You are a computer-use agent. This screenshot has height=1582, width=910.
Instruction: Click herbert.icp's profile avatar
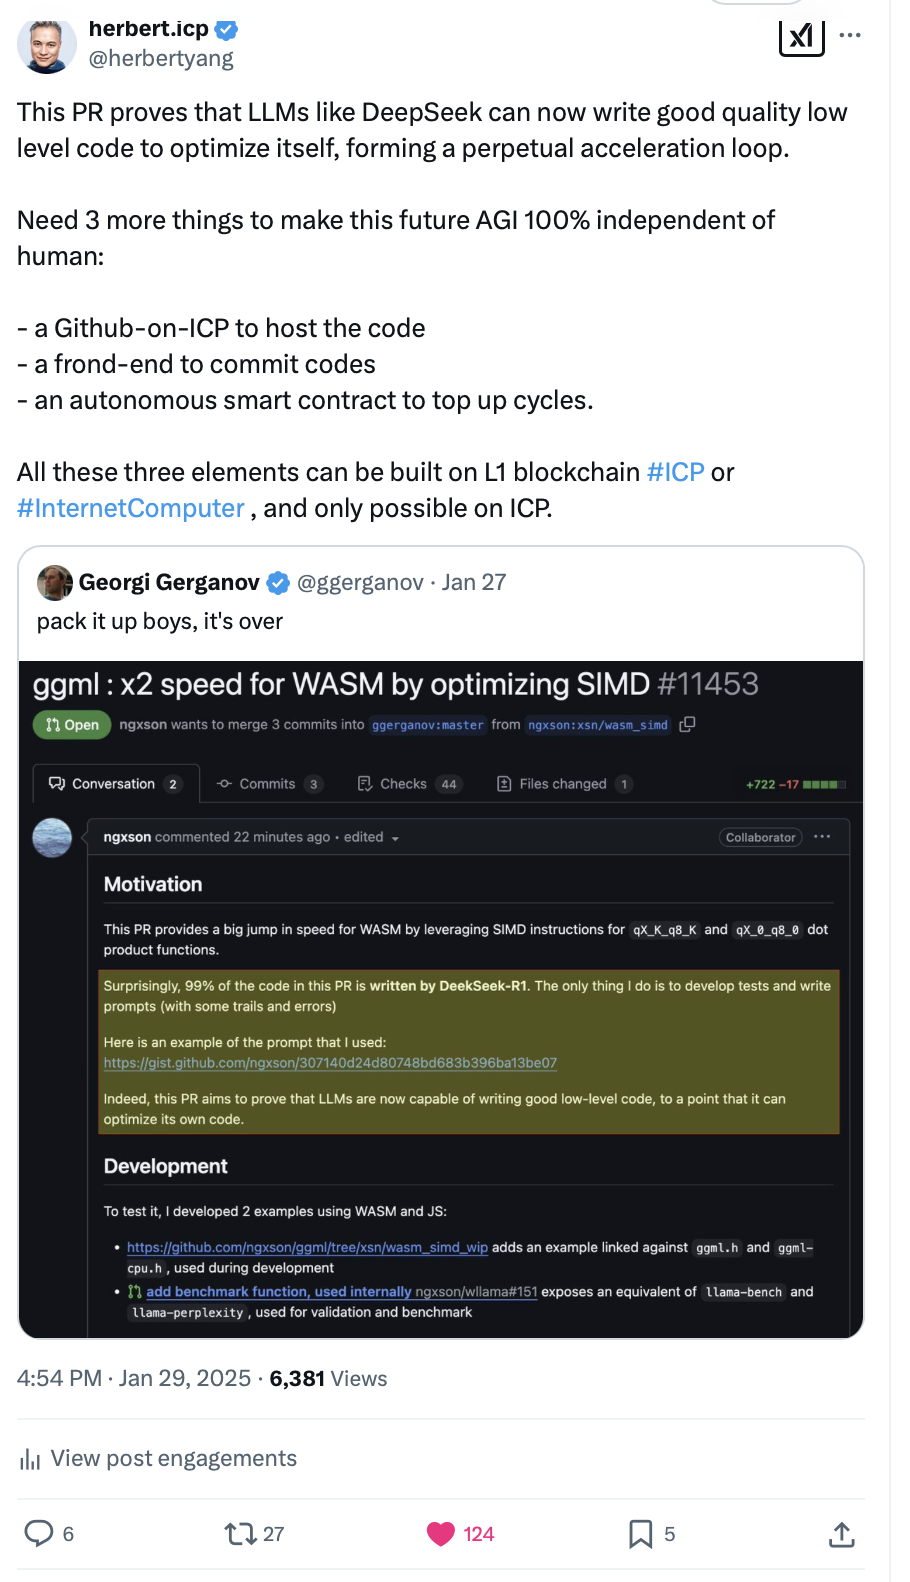coord(47,45)
